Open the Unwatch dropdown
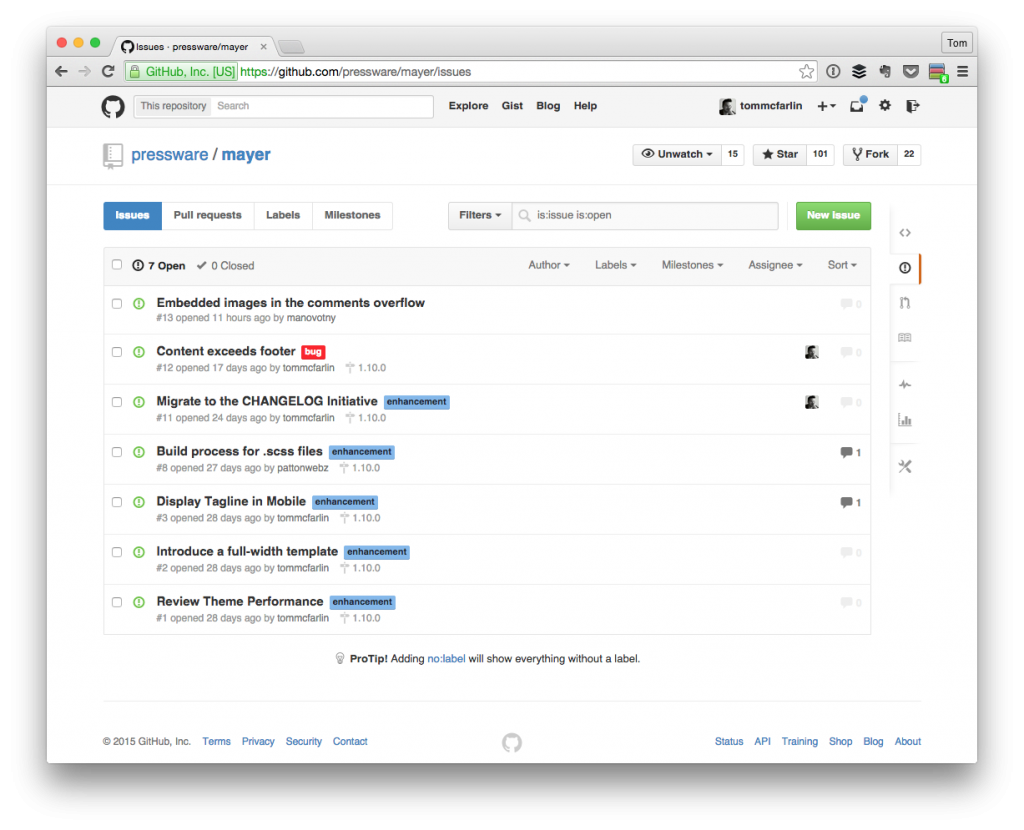1024x830 pixels. click(677, 154)
